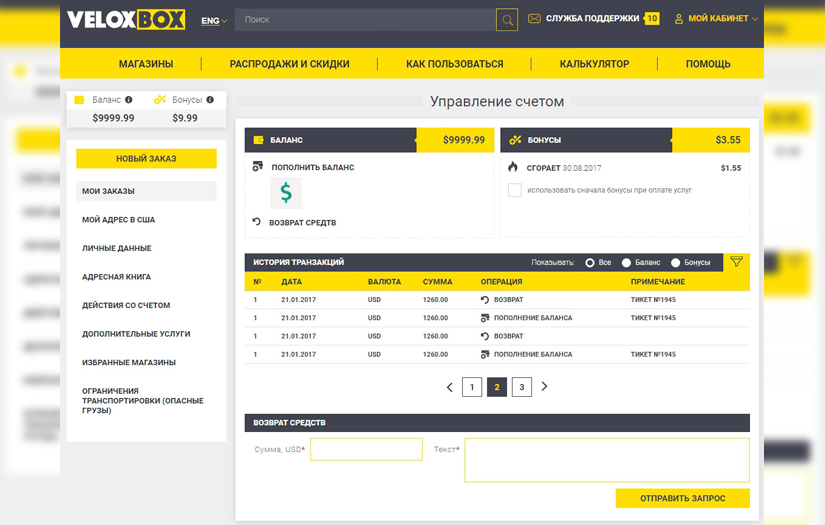Click Возврат средств link under balance
825x525 pixels.
(x=303, y=223)
